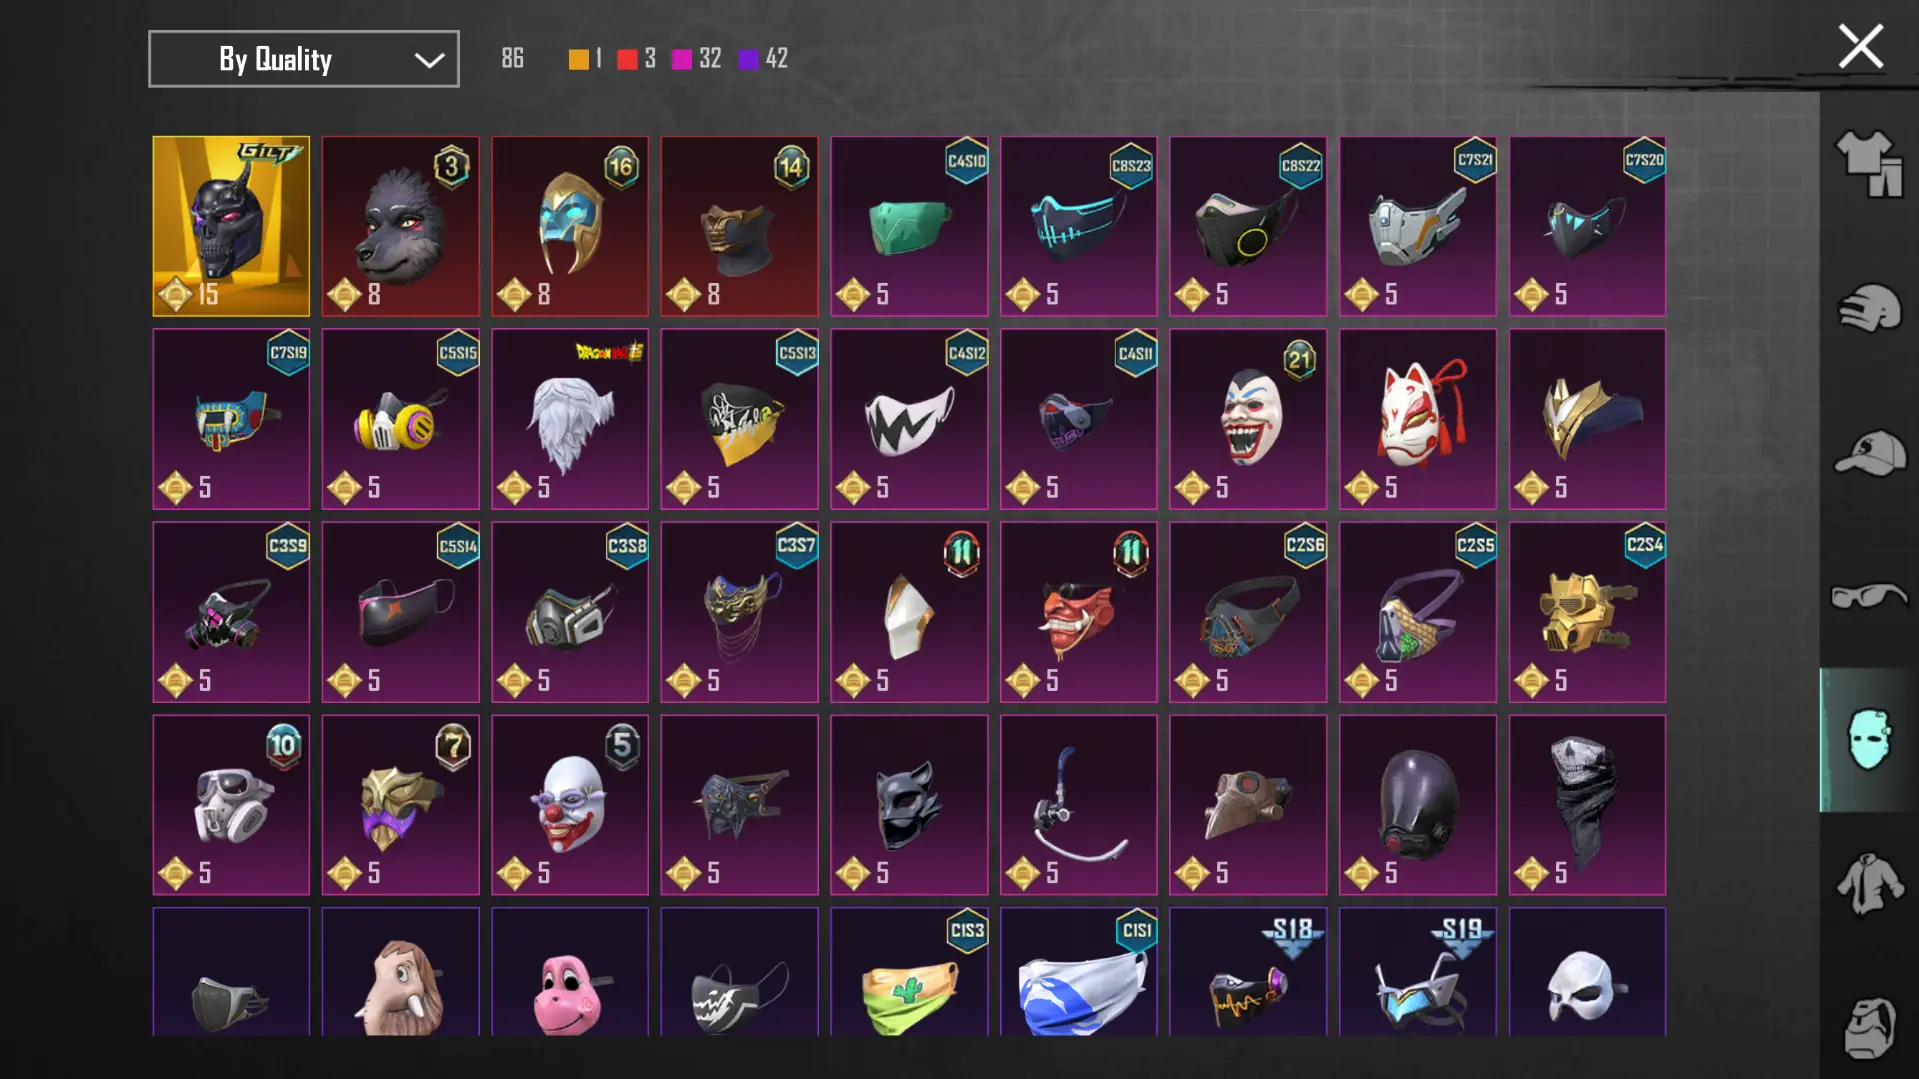Viewport: 1919px width, 1079px height.
Task: Select the face mask category icon
Action: pos(1868,740)
